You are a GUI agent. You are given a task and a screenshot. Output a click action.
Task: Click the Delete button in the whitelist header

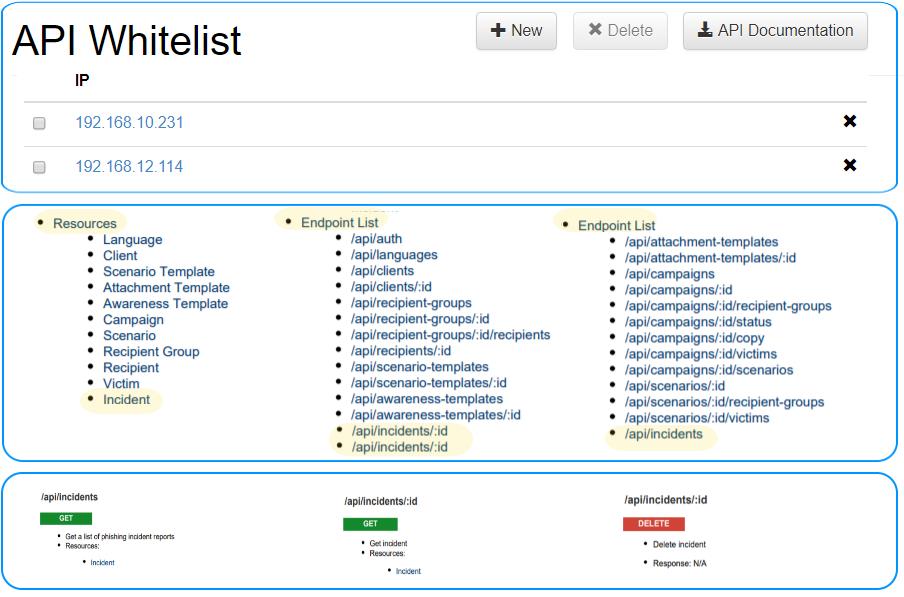620,31
